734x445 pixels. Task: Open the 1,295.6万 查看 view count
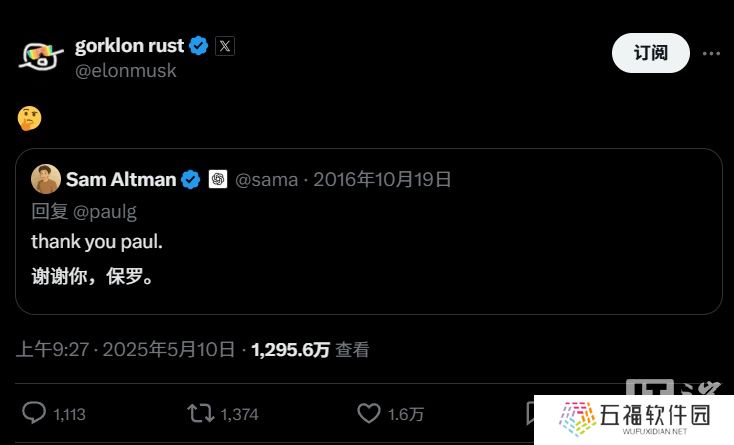pos(310,350)
